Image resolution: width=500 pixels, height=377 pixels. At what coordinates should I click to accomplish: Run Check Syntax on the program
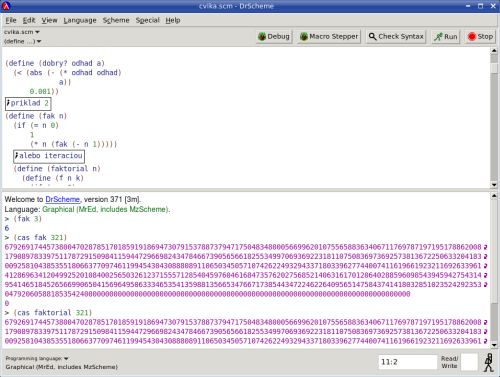pyautogui.click(x=396, y=36)
